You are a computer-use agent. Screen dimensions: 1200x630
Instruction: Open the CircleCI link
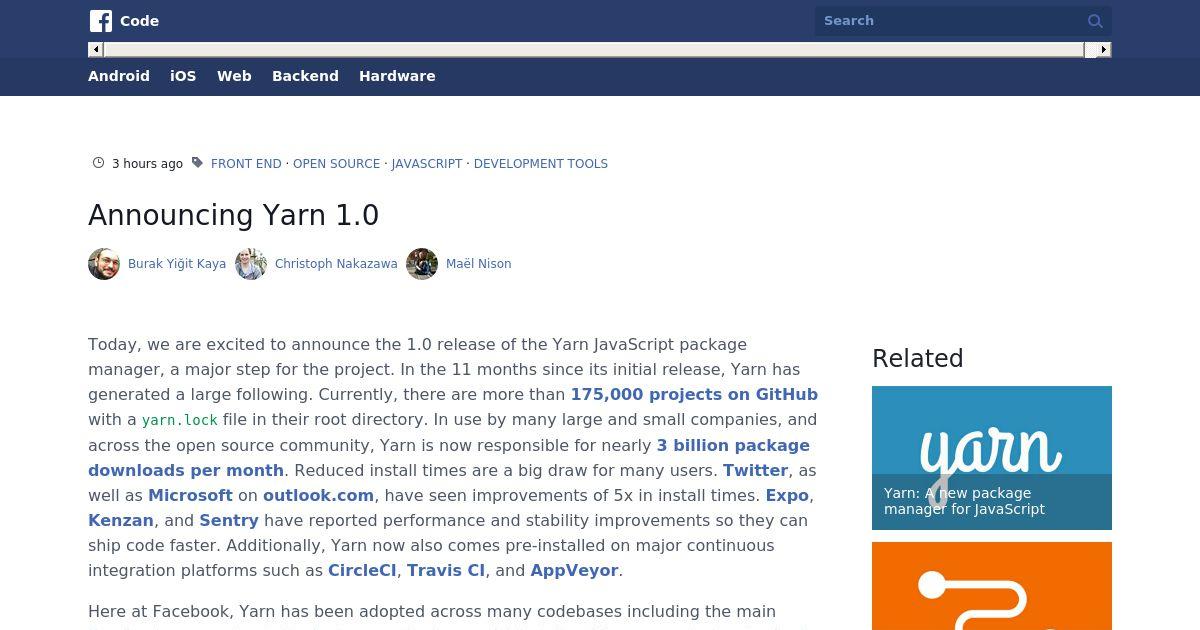(x=363, y=570)
